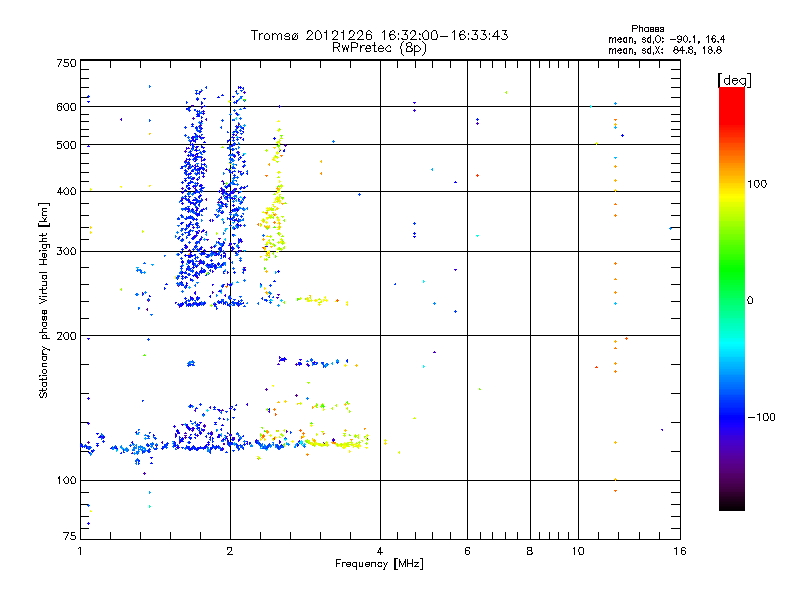The image size is (800, 600).
Task: Click the colorbar '100' tick label
Action: click(757, 184)
